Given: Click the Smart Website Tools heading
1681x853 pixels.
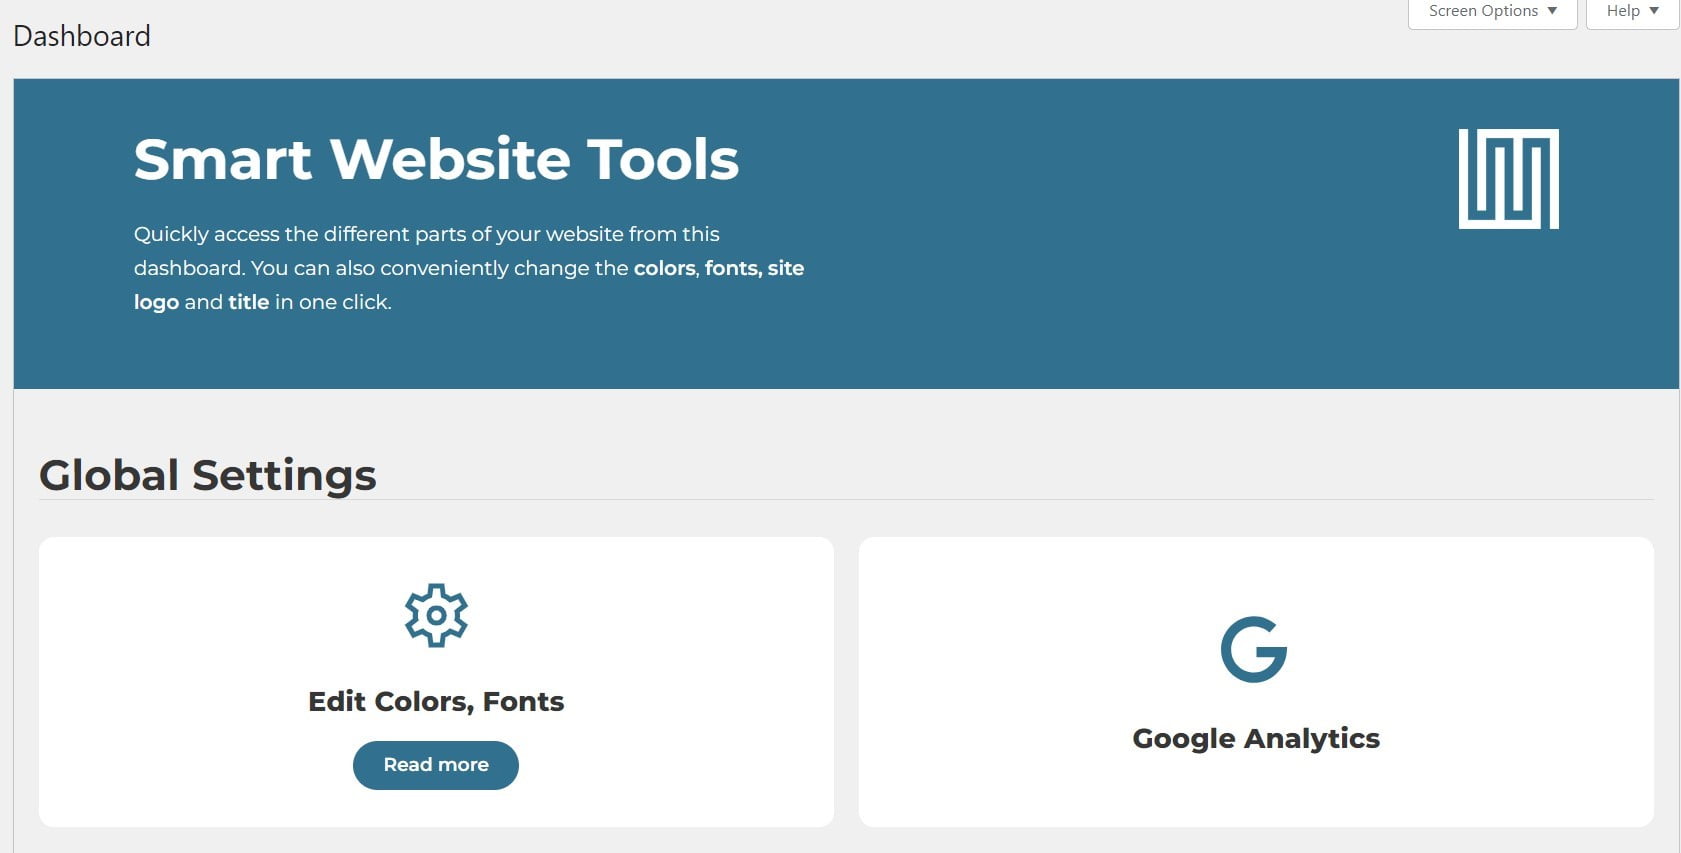Looking at the screenshot, I should coord(436,159).
